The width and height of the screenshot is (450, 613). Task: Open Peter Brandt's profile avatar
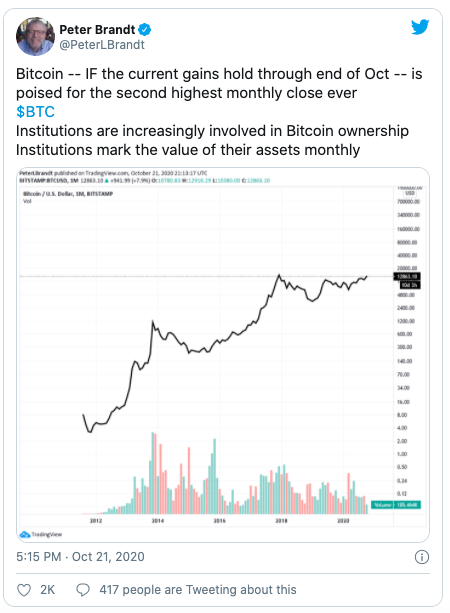[35, 36]
